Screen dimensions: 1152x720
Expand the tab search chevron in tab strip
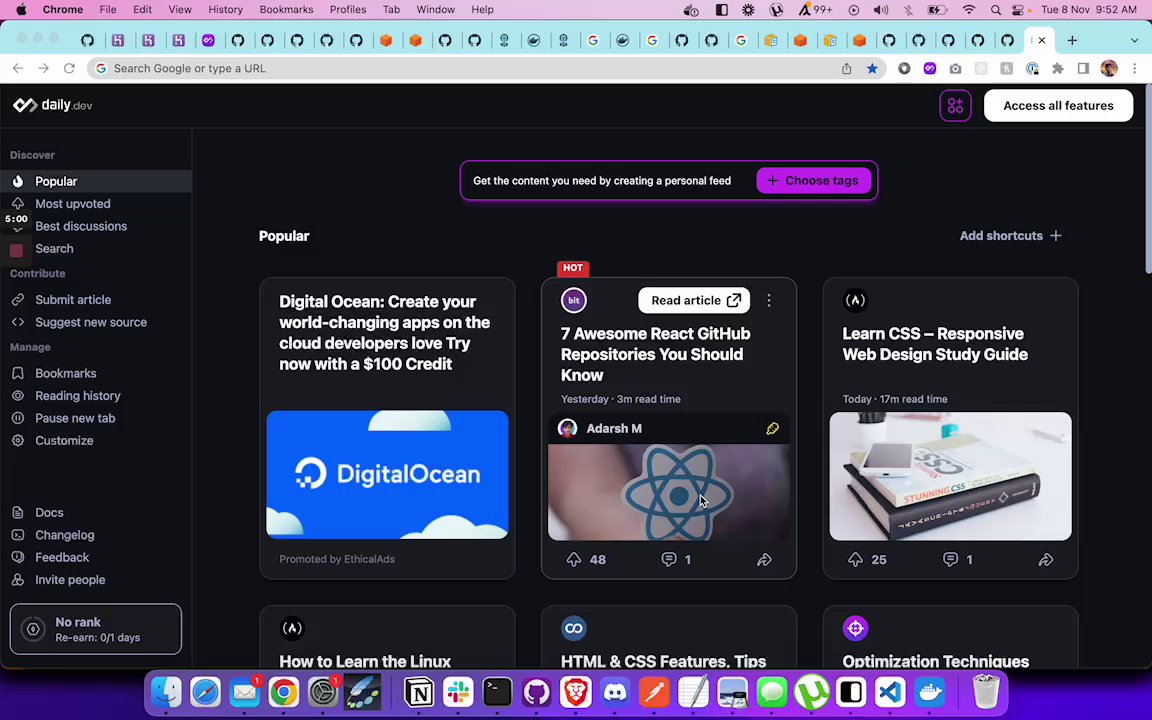[x=1134, y=40]
